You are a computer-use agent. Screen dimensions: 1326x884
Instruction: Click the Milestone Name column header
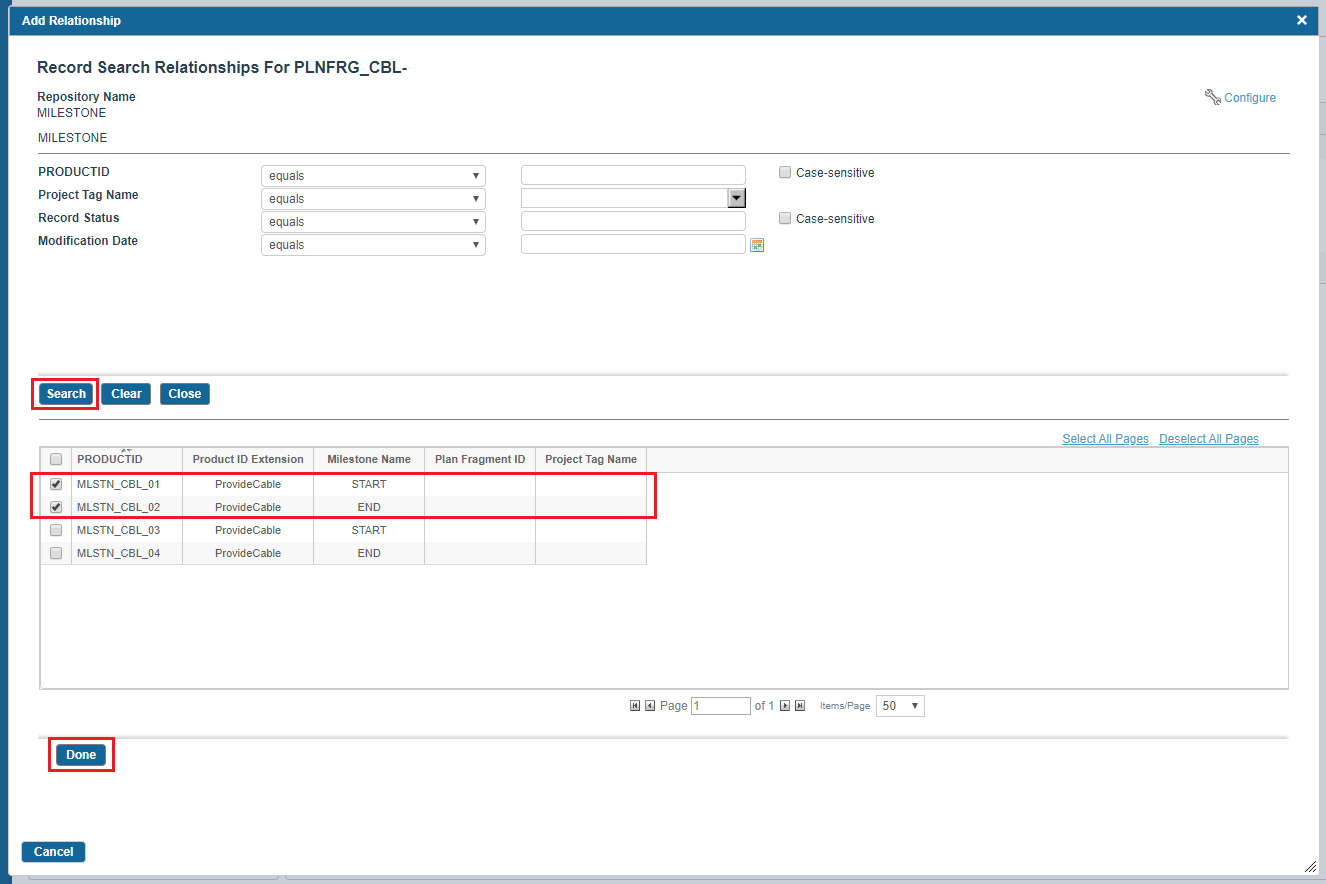pos(369,459)
